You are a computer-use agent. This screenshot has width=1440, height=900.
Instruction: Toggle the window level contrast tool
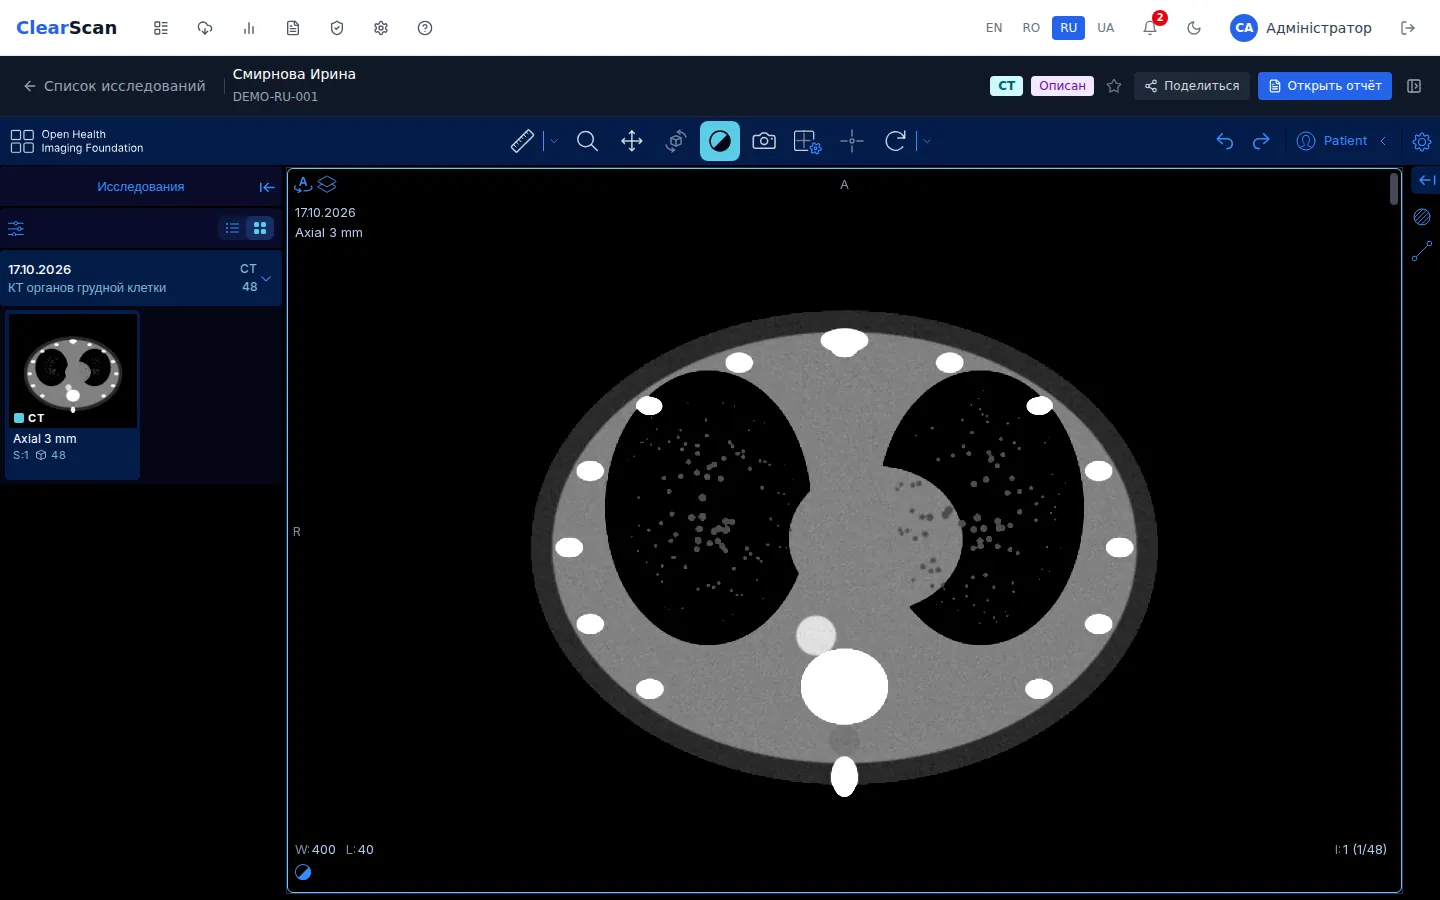[x=720, y=141]
